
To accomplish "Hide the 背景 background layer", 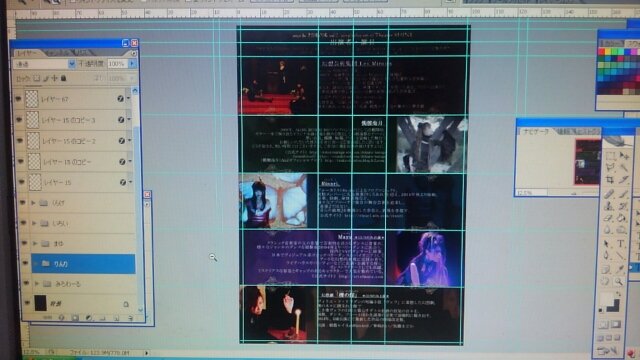I will 27,303.
